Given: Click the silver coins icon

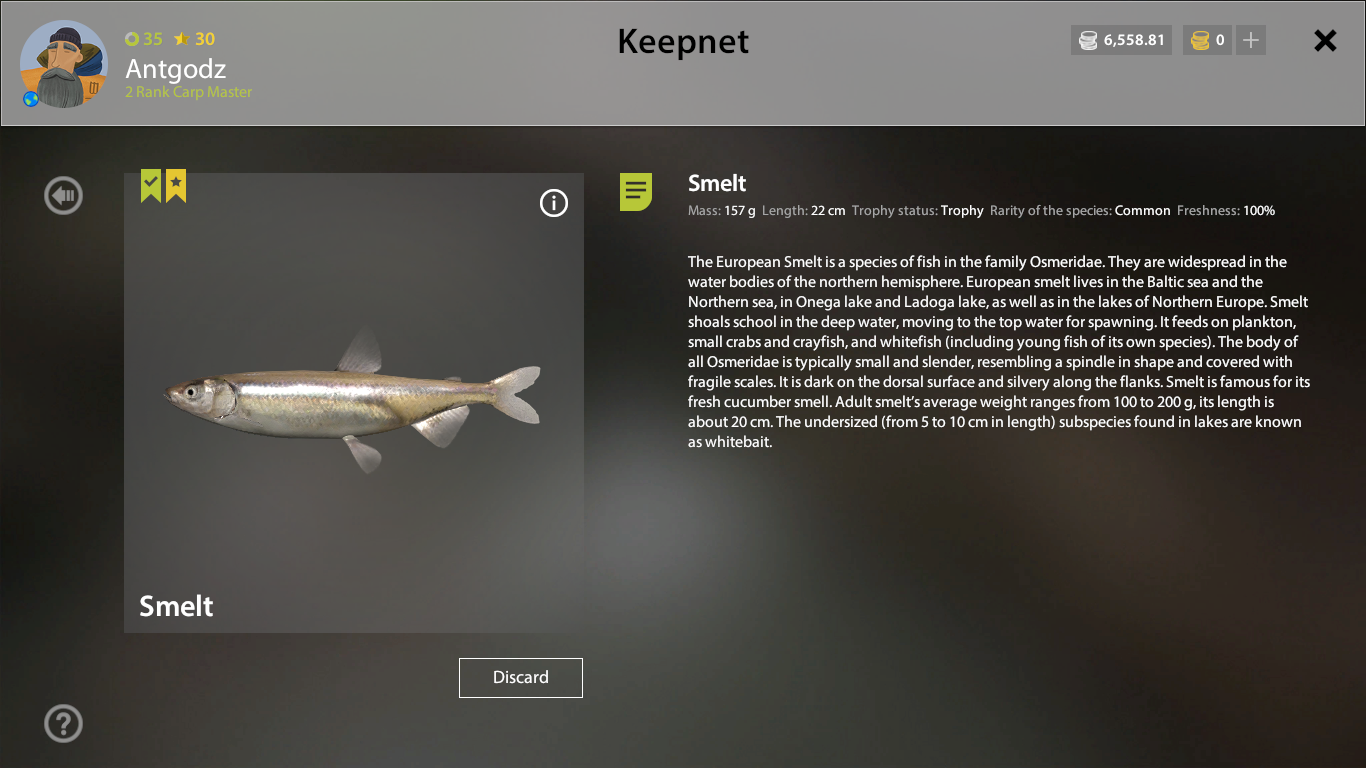Looking at the screenshot, I should pyautogui.click(x=1088, y=41).
